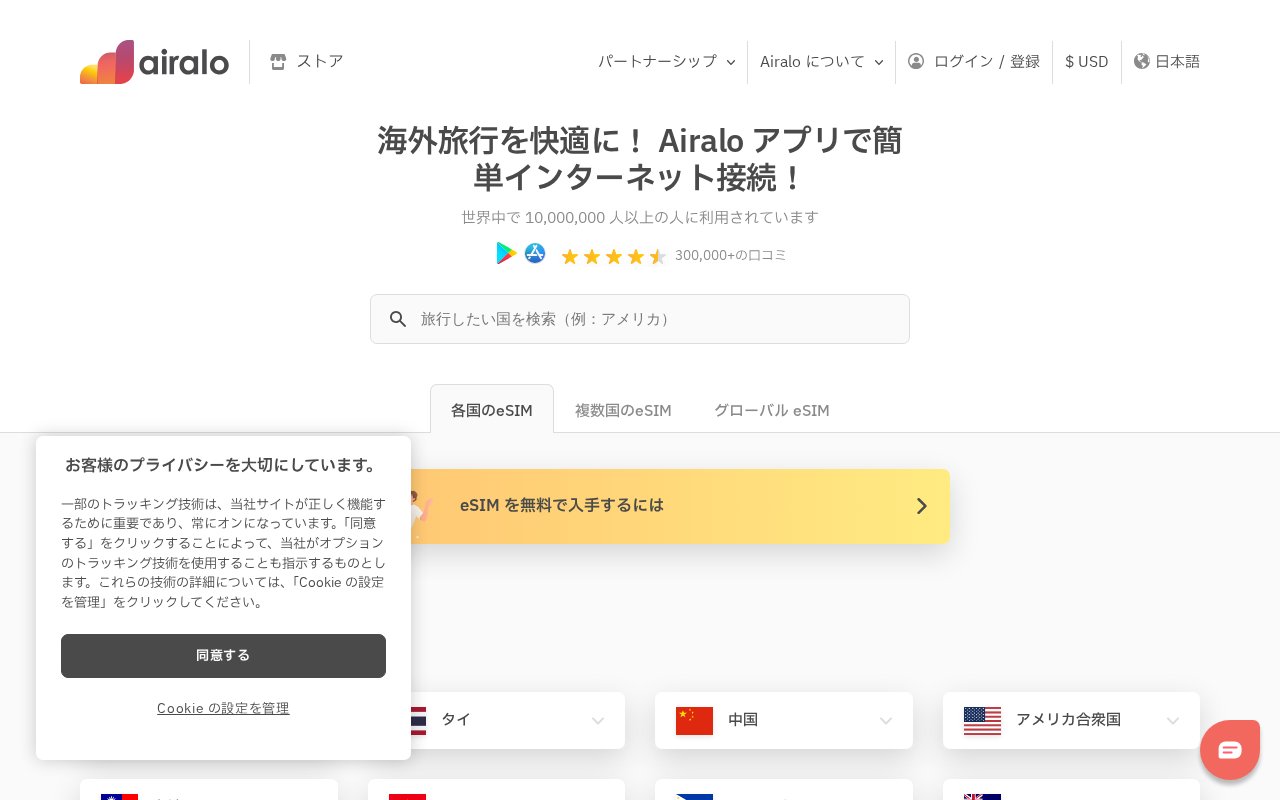Select the アメリカ合衆国 country card
This screenshot has height=800, width=1280.
1071,720
